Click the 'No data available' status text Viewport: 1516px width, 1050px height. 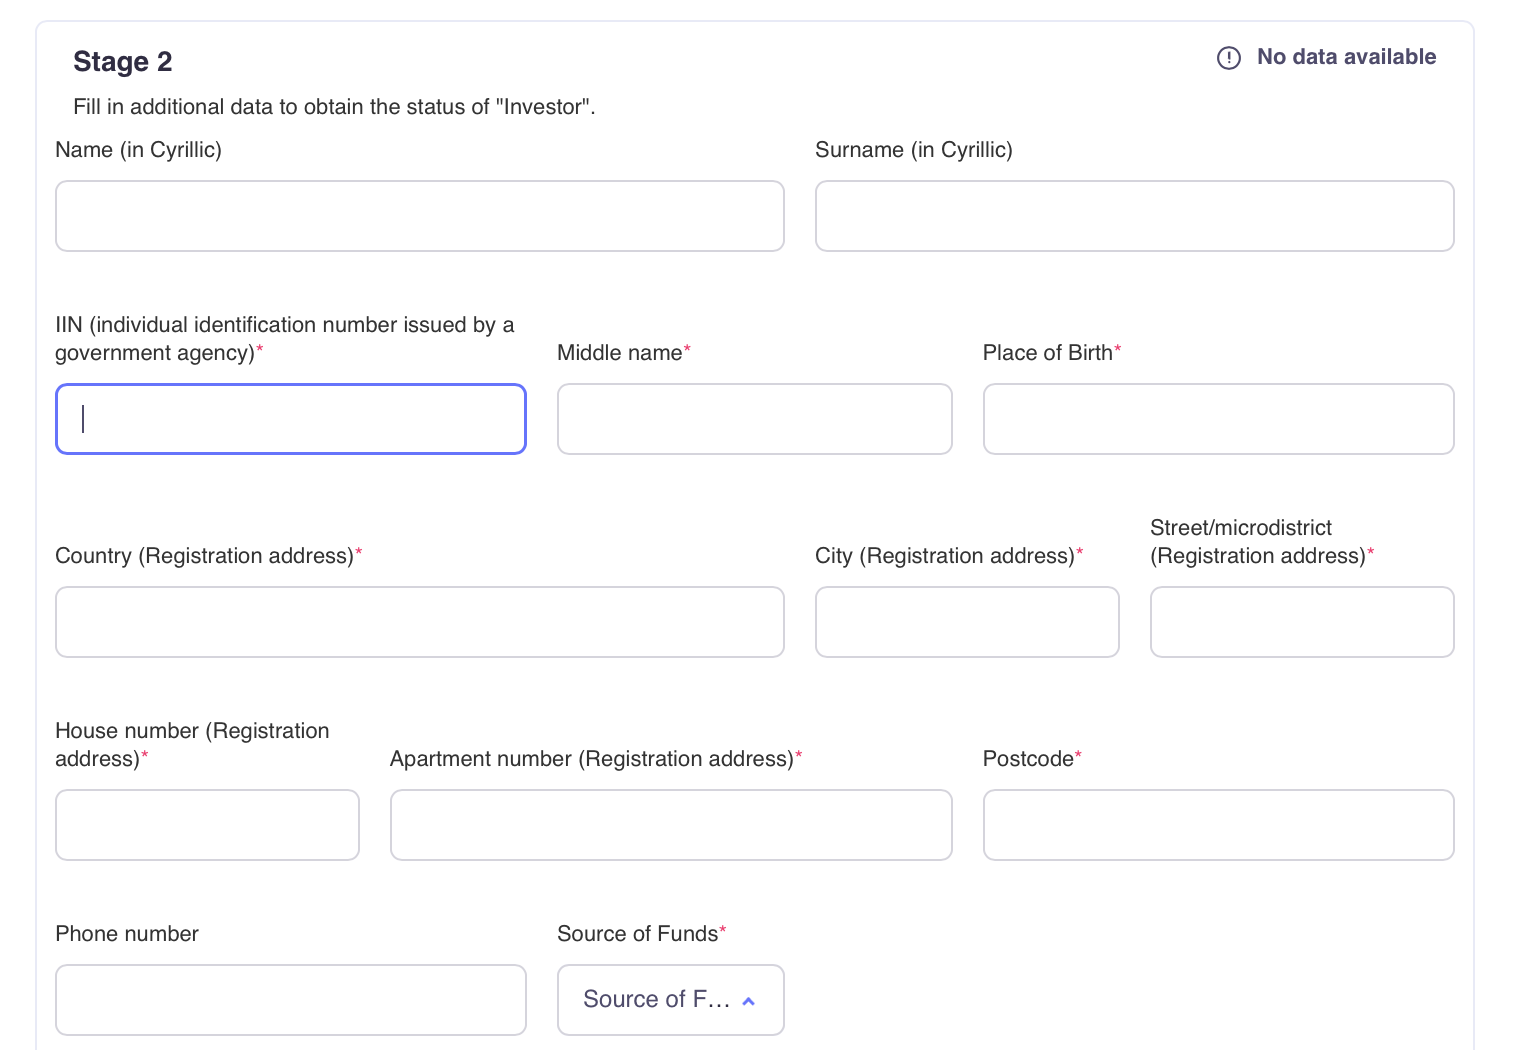pos(1345,57)
